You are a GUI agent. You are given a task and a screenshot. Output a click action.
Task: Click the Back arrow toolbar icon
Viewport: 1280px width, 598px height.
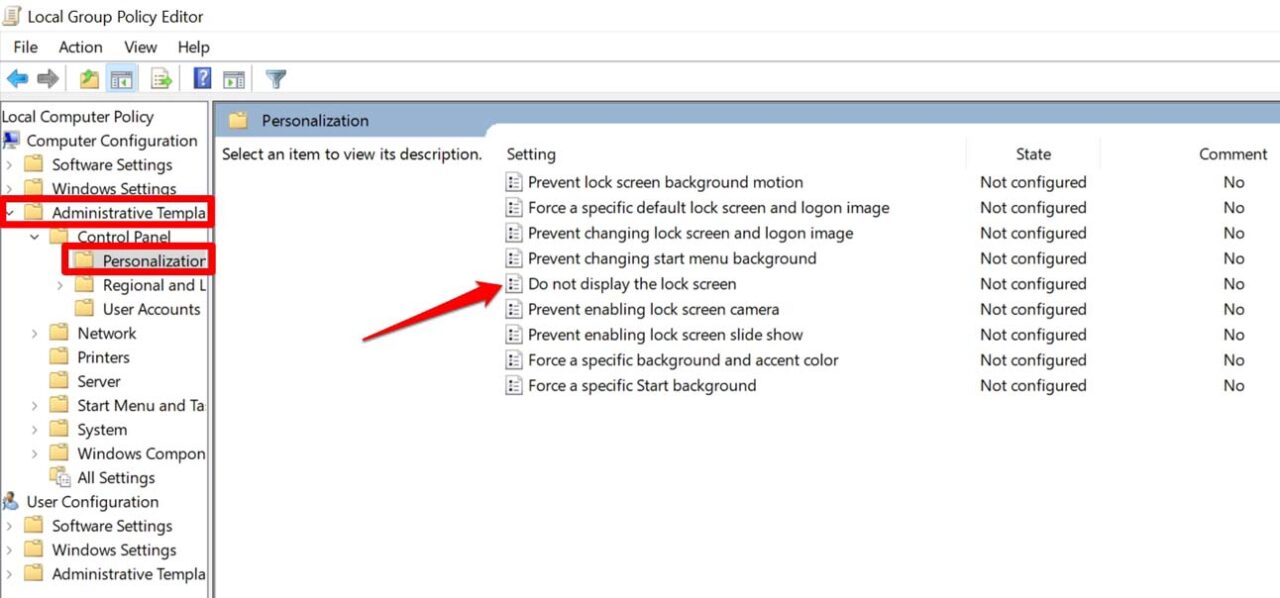tap(17, 79)
